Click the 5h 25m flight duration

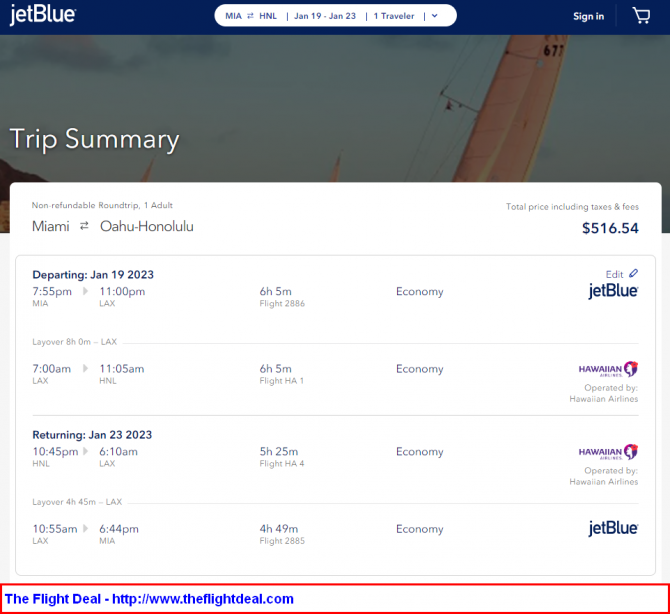click(x=279, y=452)
